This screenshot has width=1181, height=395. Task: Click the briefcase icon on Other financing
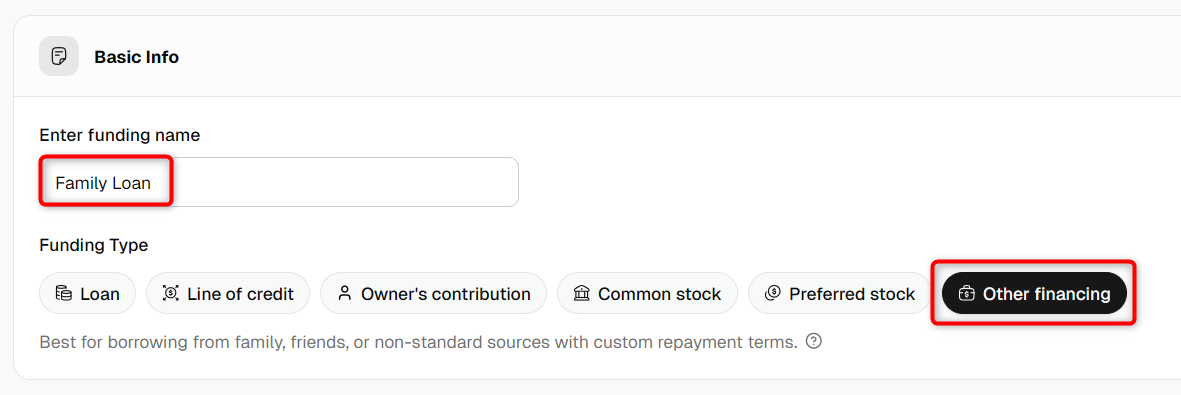click(966, 293)
